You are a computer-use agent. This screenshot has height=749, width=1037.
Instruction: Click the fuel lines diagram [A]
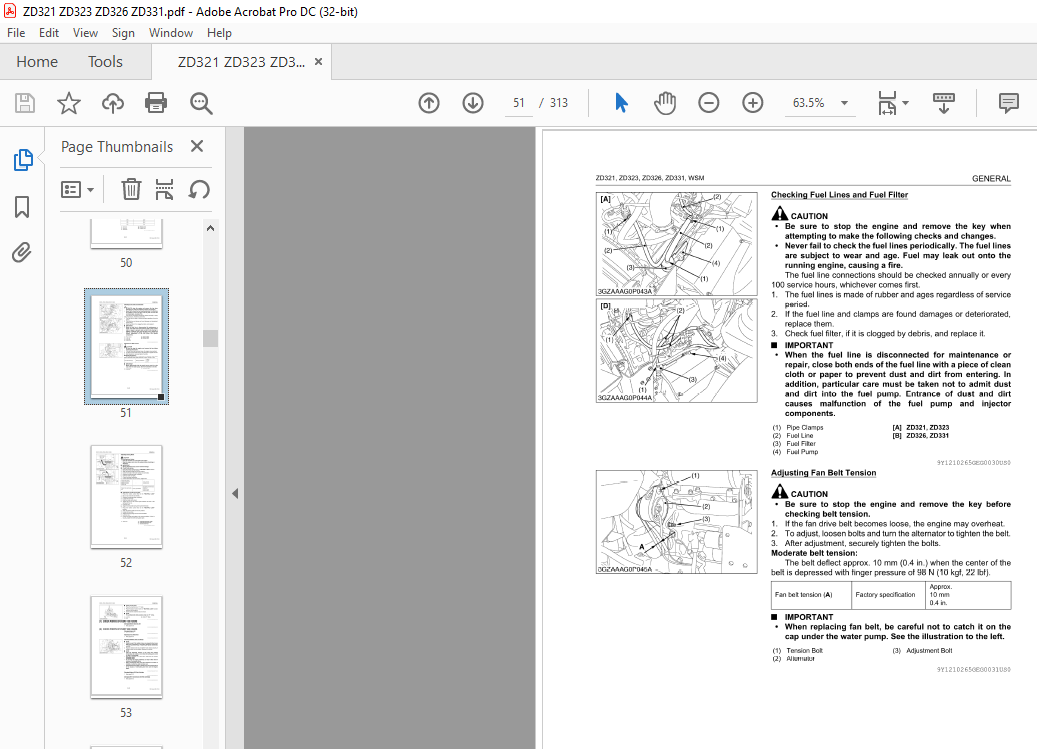tap(677, 244)
